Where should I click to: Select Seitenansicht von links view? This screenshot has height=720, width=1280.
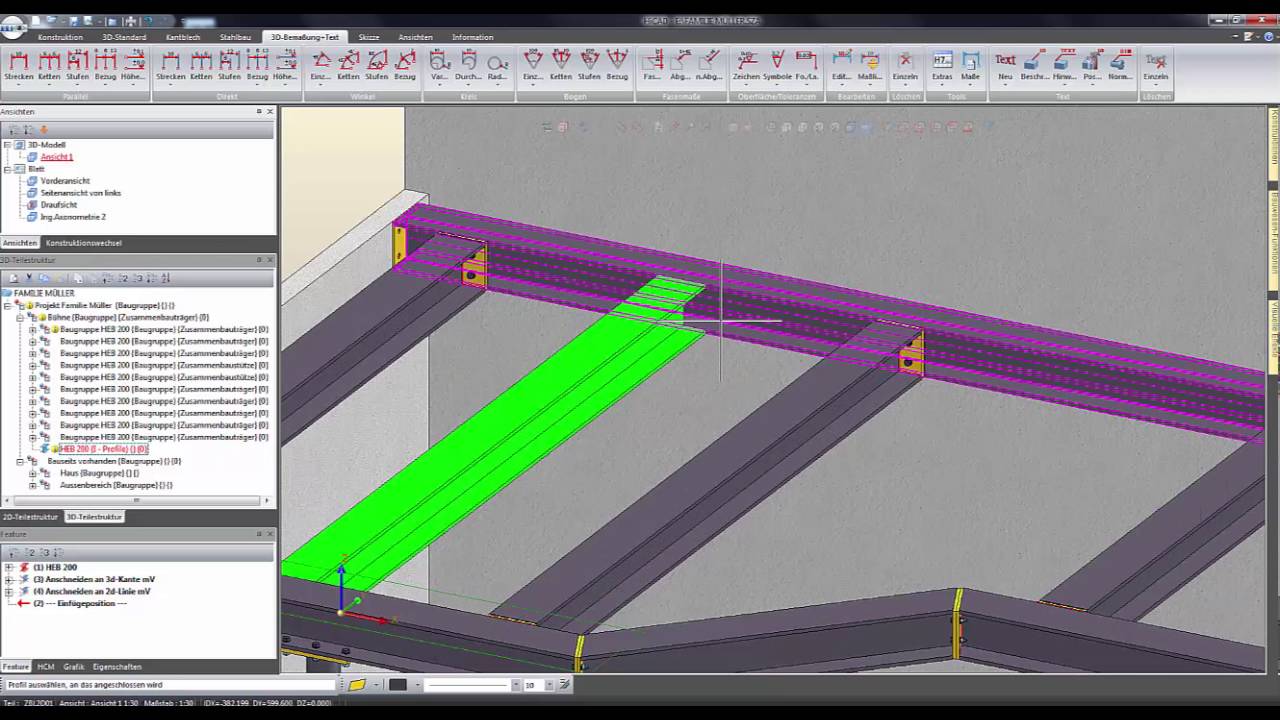point(80,193)
